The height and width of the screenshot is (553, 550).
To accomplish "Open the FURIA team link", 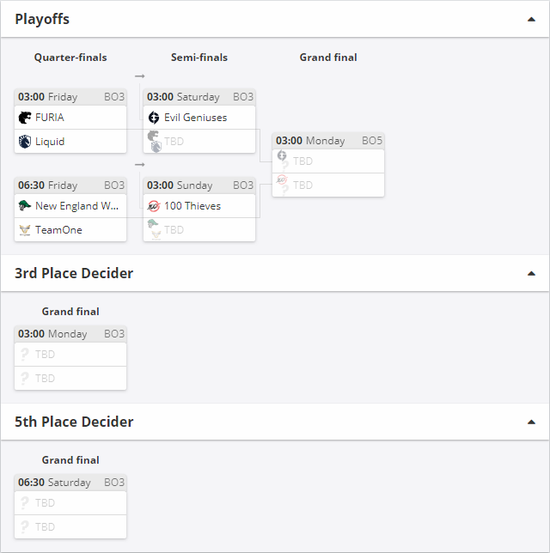I will [50, 117].
